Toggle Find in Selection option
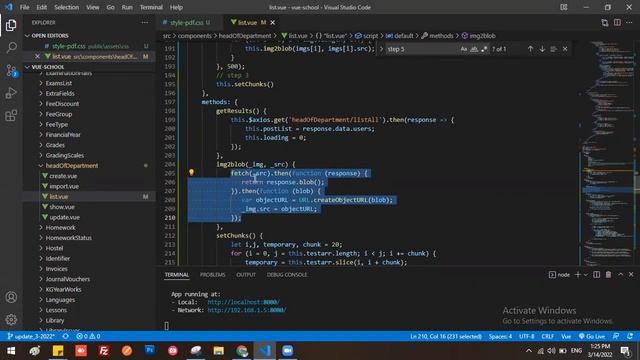The width and height of the screenshot is (640, 360). (x=553, y=49)
